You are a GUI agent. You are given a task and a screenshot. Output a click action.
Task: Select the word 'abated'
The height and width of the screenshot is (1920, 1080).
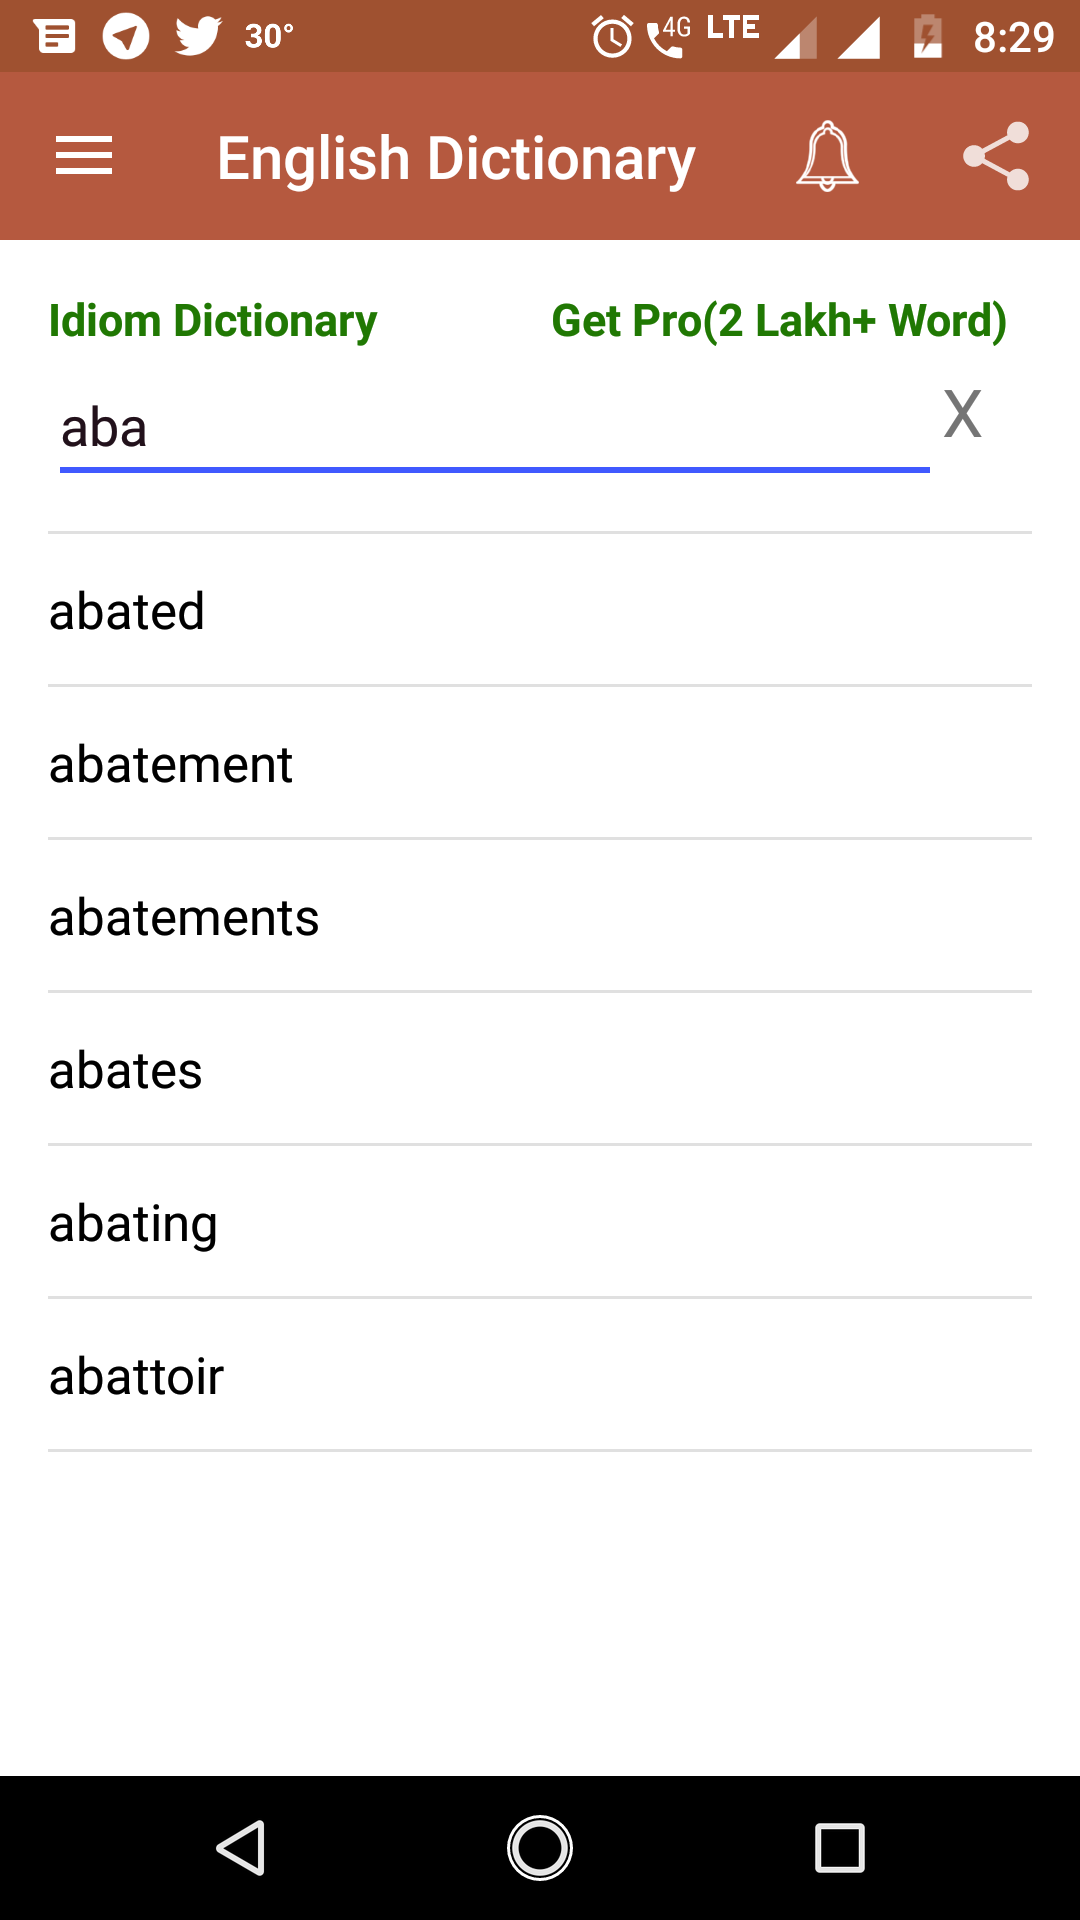[x=128, y=611]
